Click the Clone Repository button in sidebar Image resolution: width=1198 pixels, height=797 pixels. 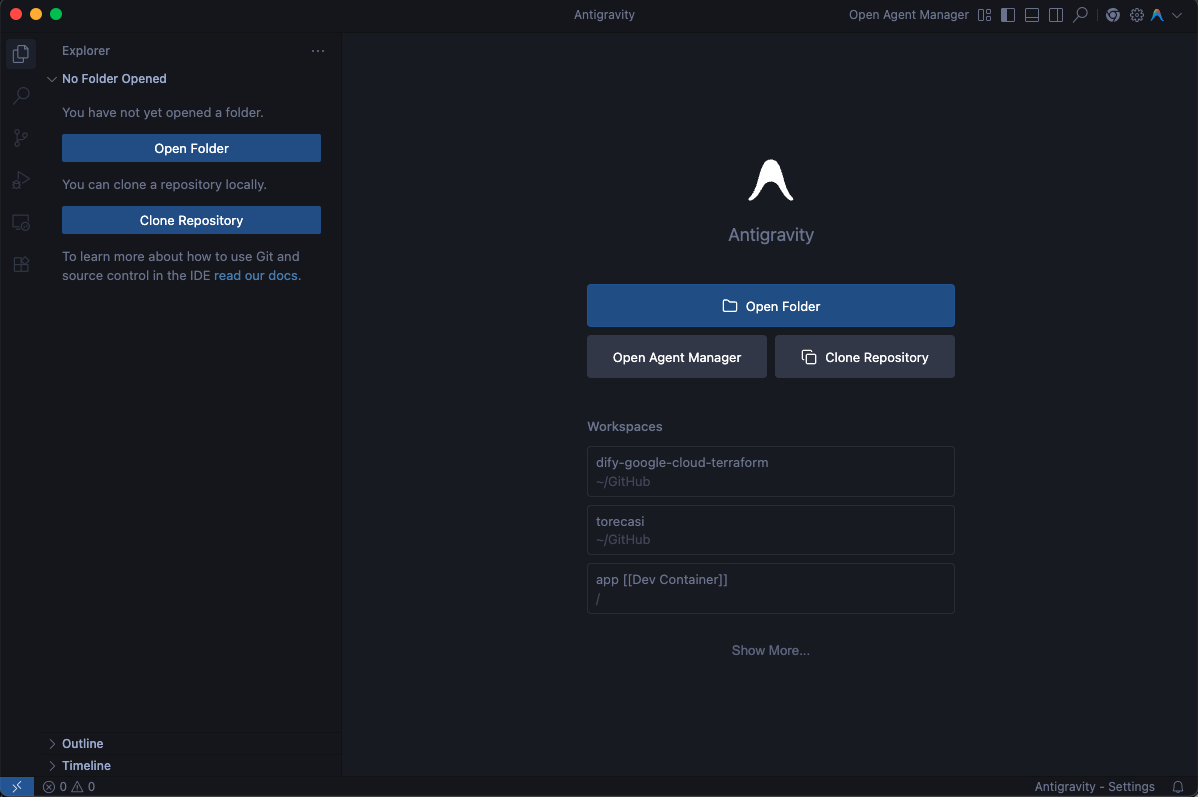(191, 220)
